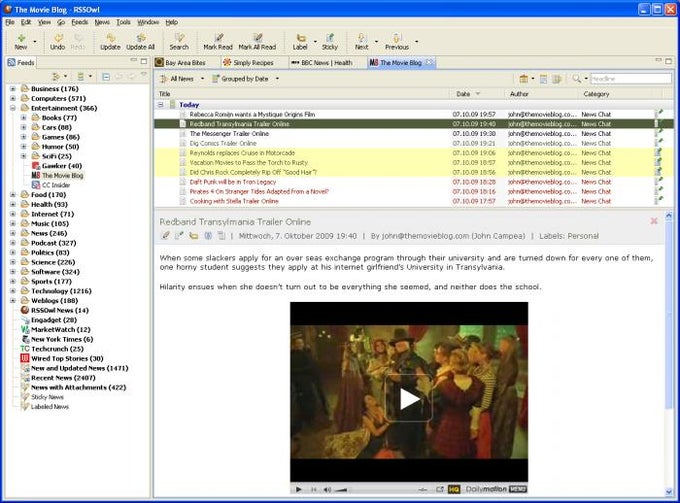
Task: Click the Headline search input field
Action: point(631,78)
